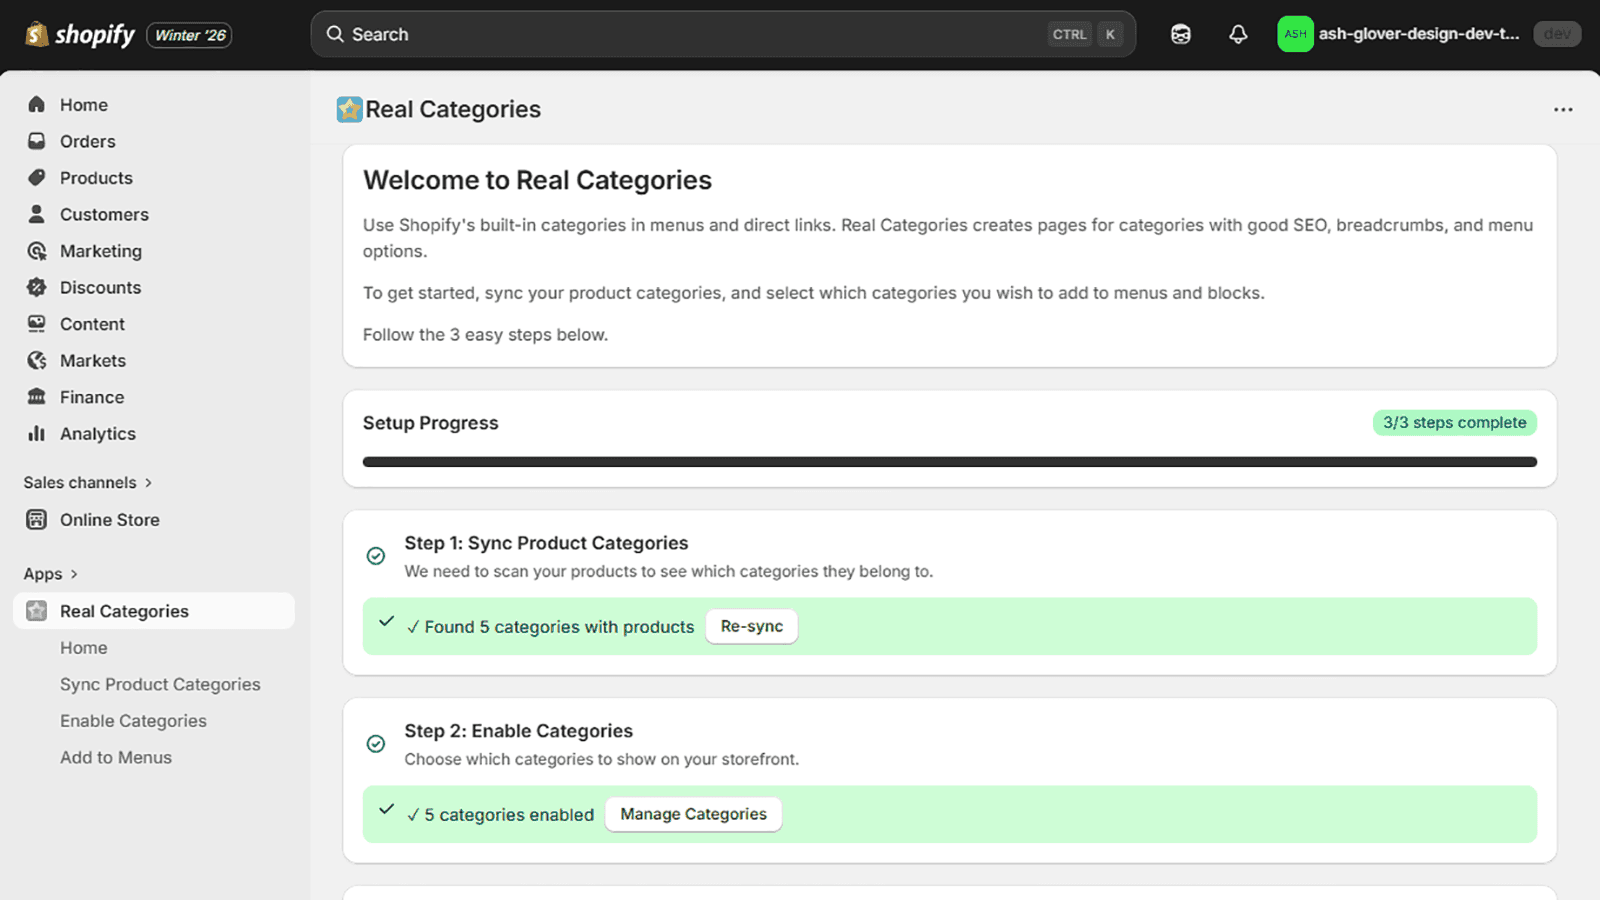Open the three-dot page actions menu
The image size is (1600, 900).
click(1563, 110)
